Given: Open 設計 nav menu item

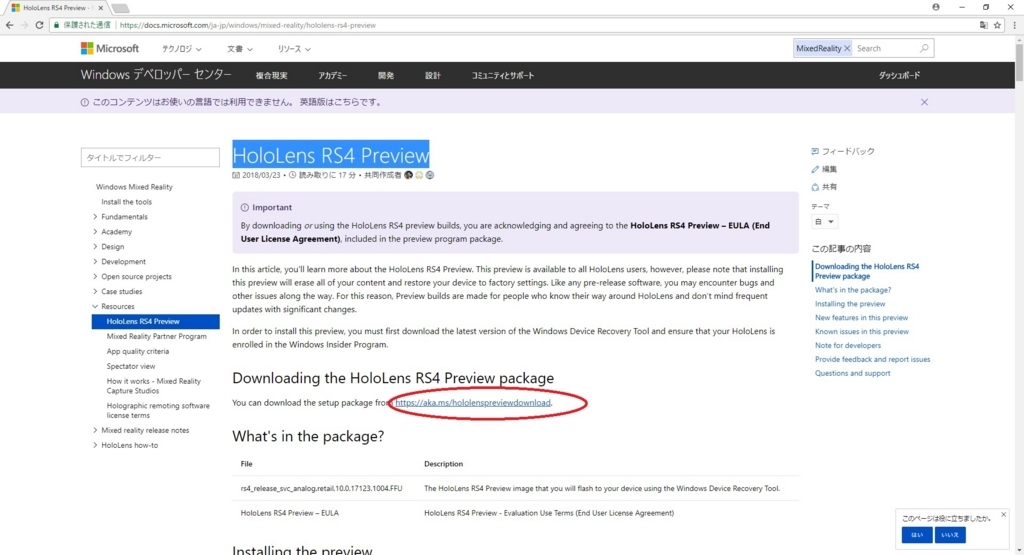Looking at the screenshot, I should coord(433,76).
